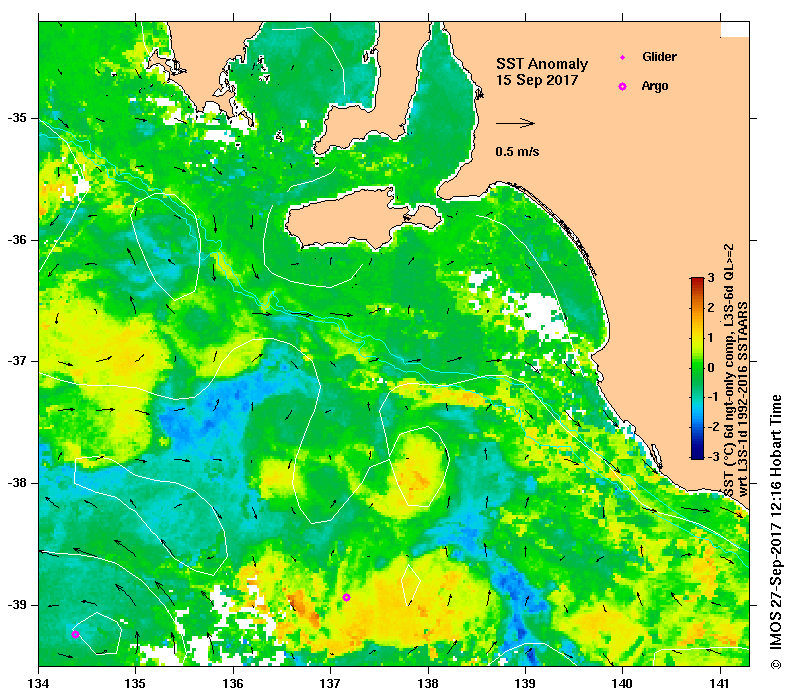
Task: Click the 137 longitude axis label
Action: [330, 684]
